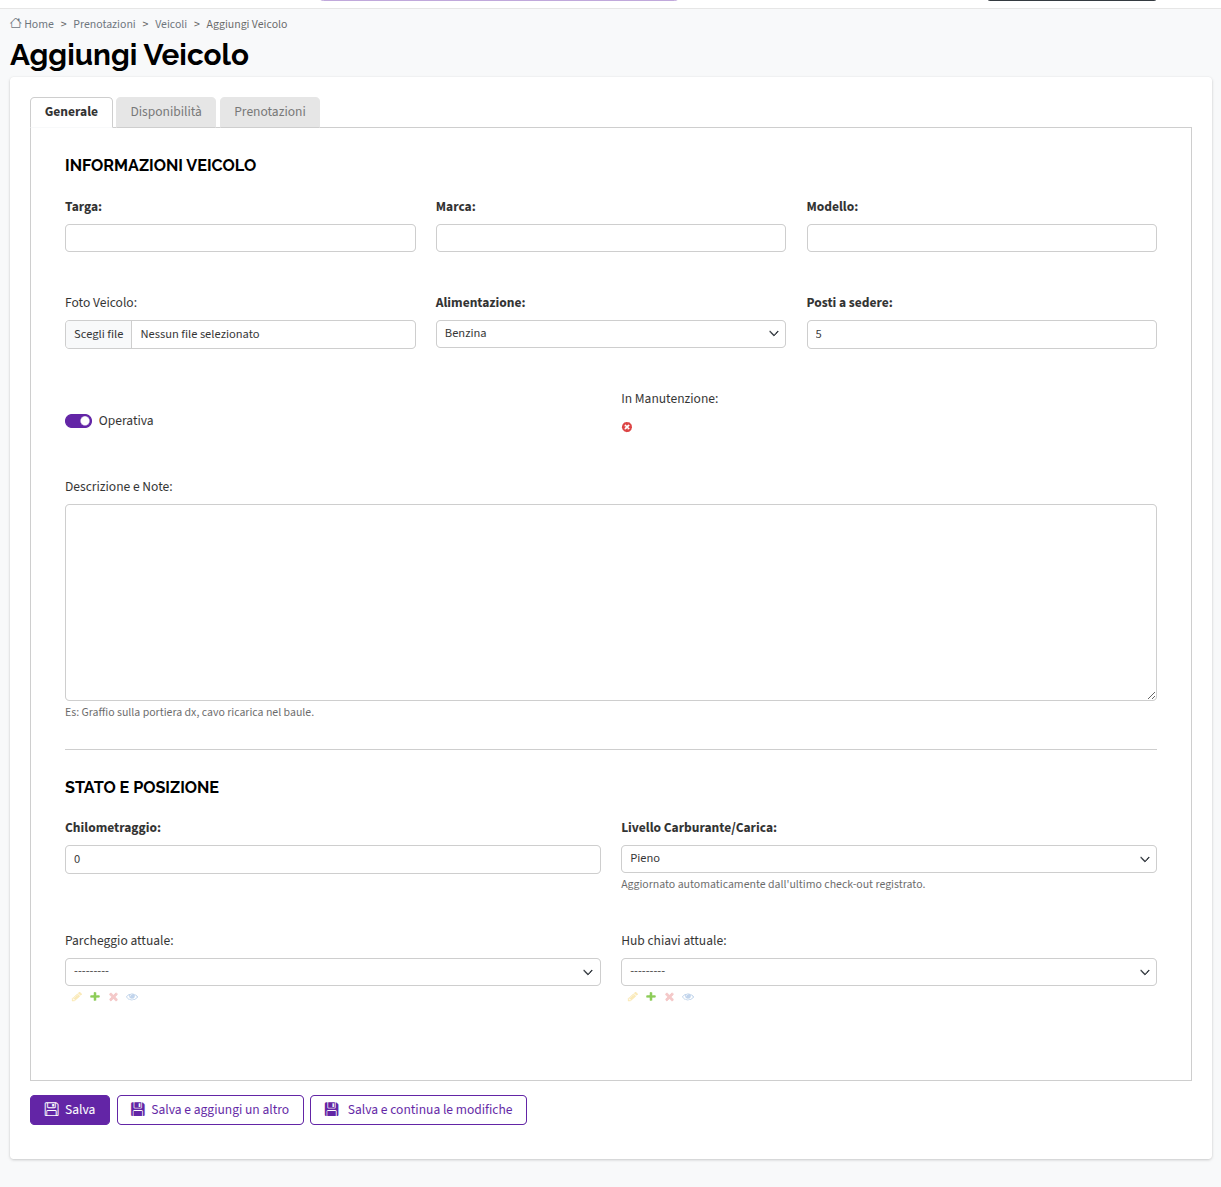
Task: Click the Targa input field
Action: 240,238
